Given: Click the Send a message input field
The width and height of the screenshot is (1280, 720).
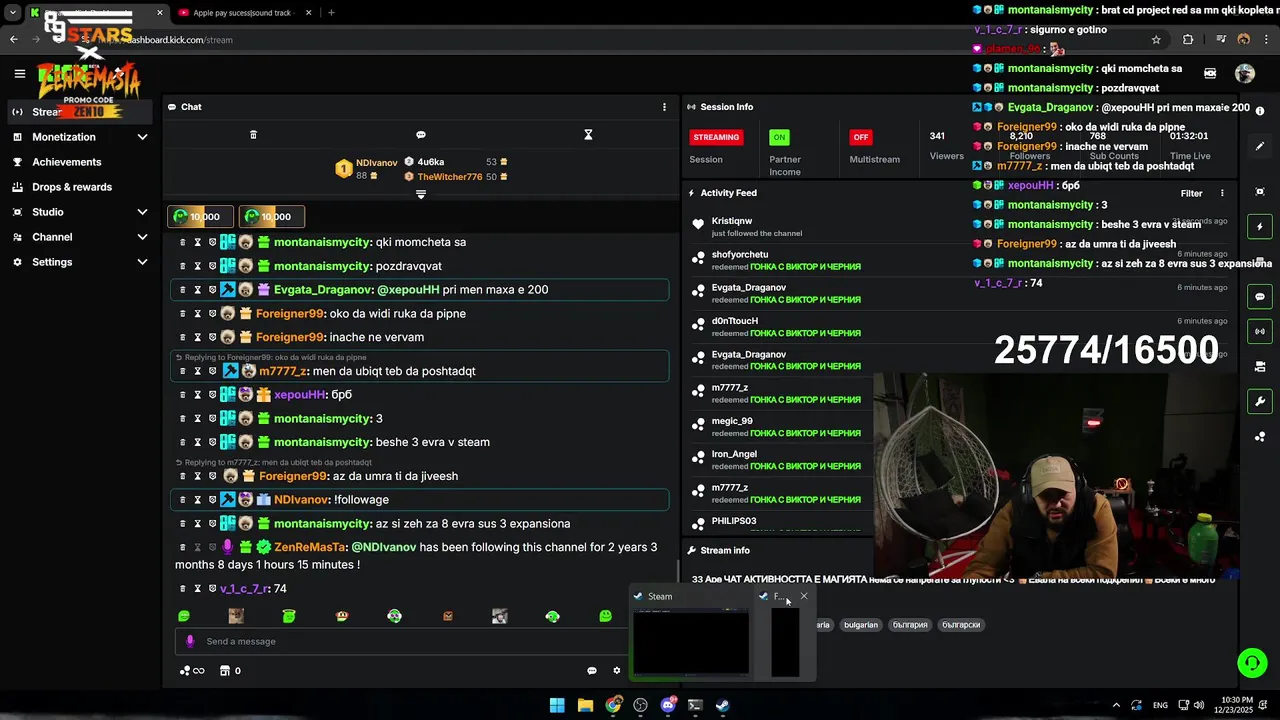Looking at the screenshot, I should tap(400, 641).
